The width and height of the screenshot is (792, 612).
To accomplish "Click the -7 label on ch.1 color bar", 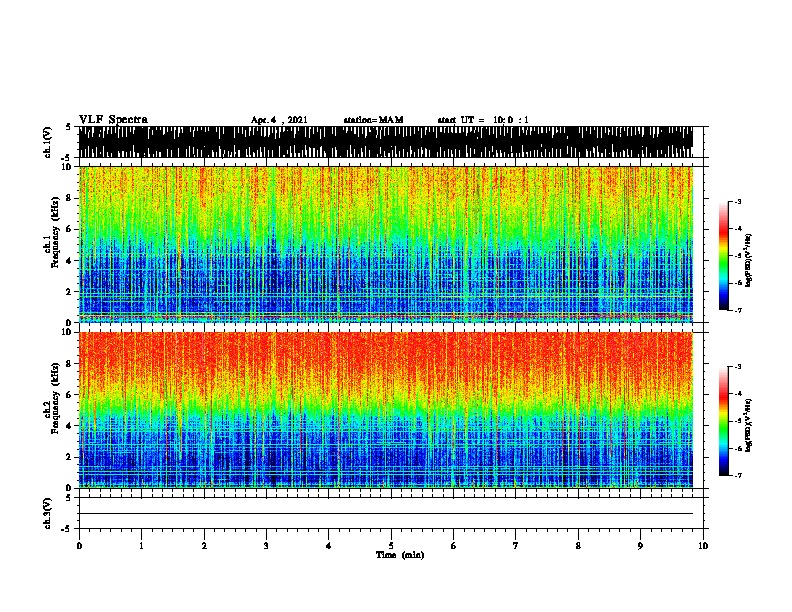I will (738, 310).
